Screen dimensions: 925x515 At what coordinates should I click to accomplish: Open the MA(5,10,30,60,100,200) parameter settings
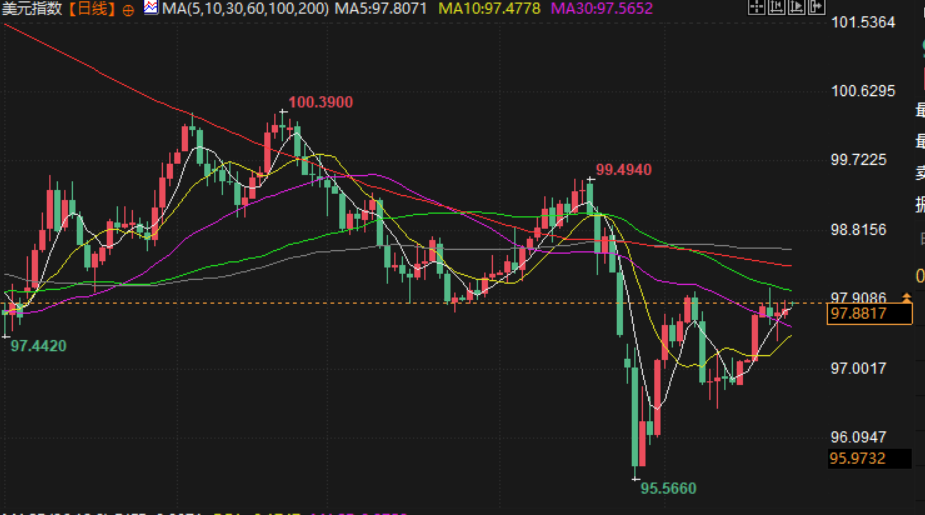(245, 9)
